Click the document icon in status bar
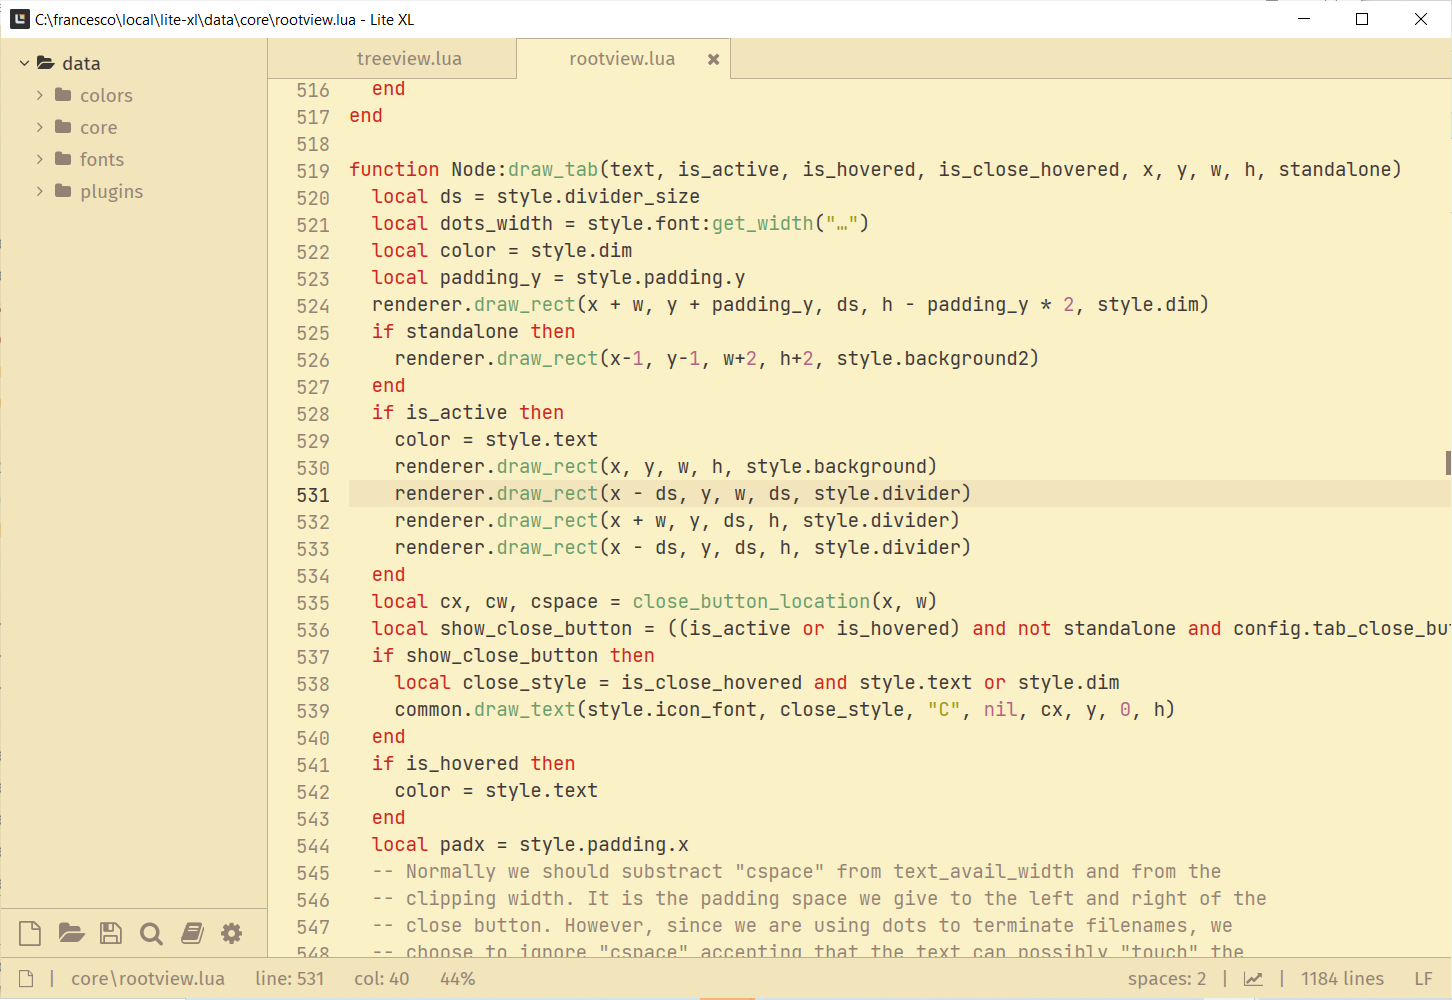This screenshot has height=1000, width=1452. tap(27, 979)
